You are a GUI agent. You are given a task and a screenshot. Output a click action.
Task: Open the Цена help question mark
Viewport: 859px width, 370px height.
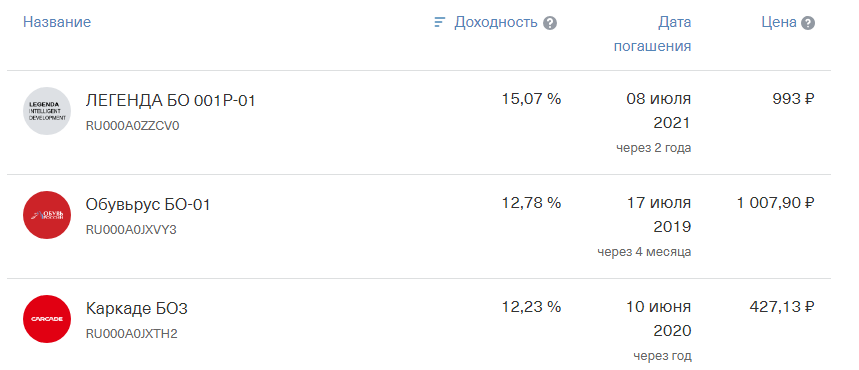click(808, 23)
